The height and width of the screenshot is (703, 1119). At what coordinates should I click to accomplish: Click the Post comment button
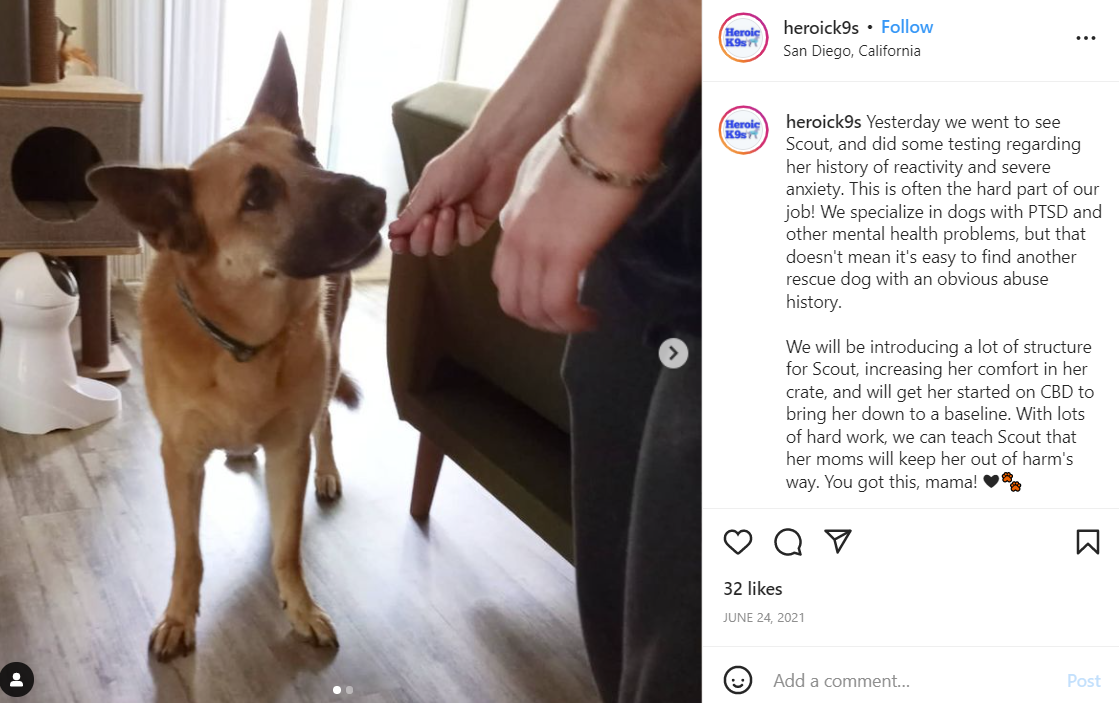1083,681
